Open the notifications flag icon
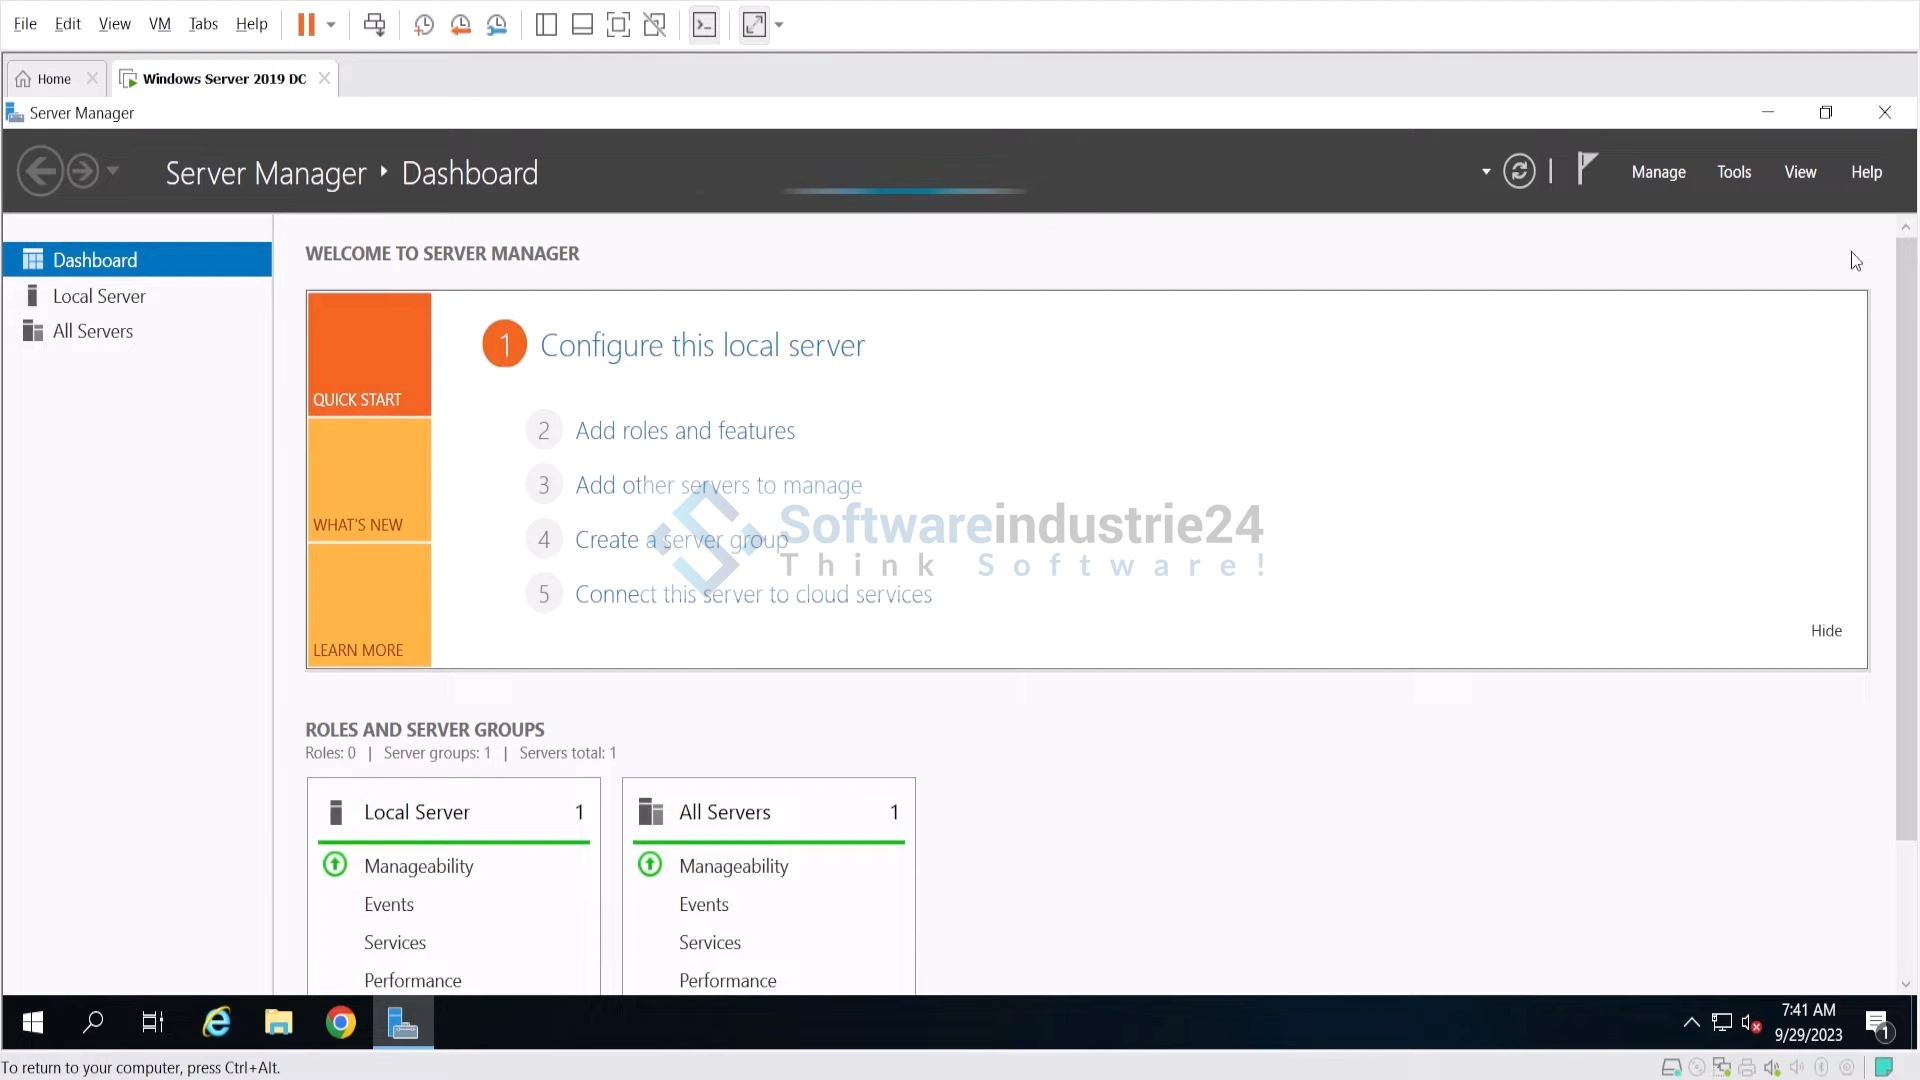Viewport: 1920px width, 1080px height. click(1587, 168)
